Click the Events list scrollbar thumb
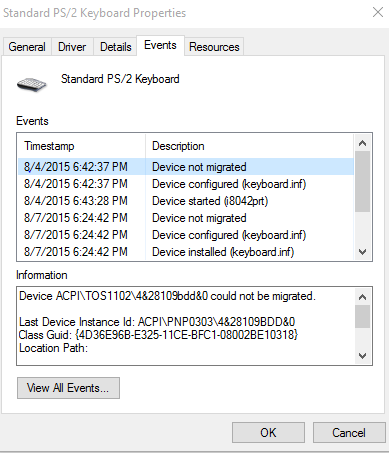 [x=362, y=182]
